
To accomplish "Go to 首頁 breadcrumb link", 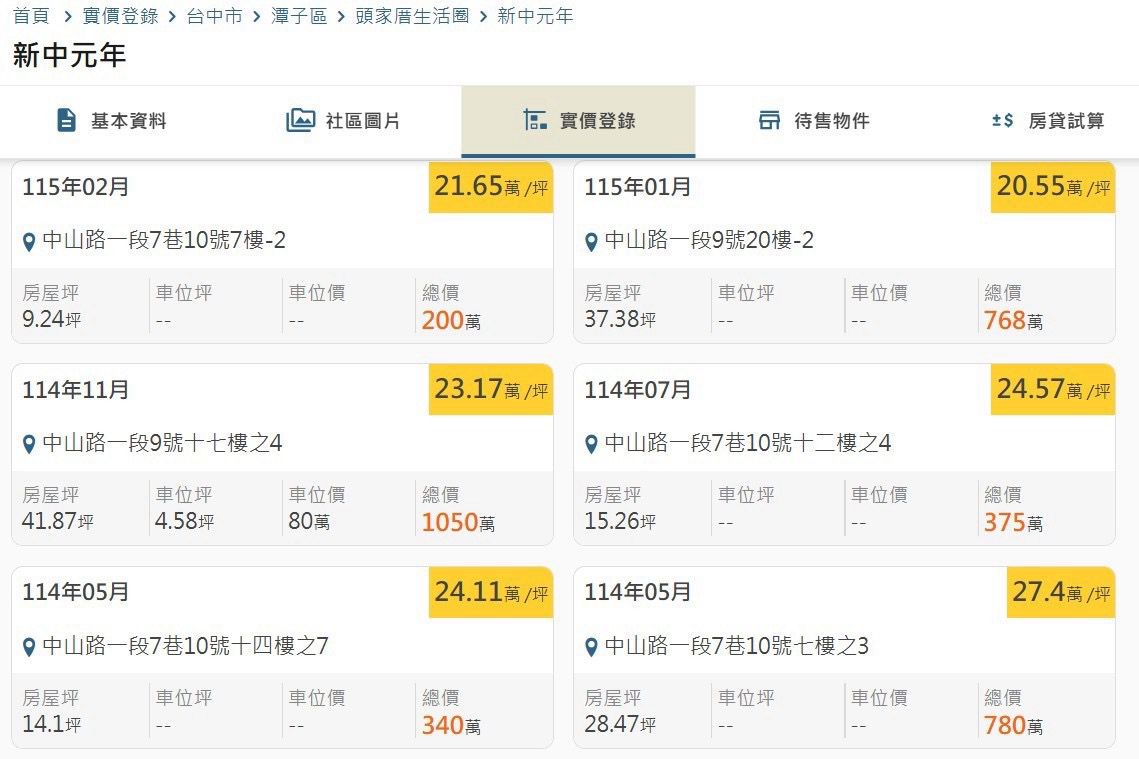I will pos(31,17).
